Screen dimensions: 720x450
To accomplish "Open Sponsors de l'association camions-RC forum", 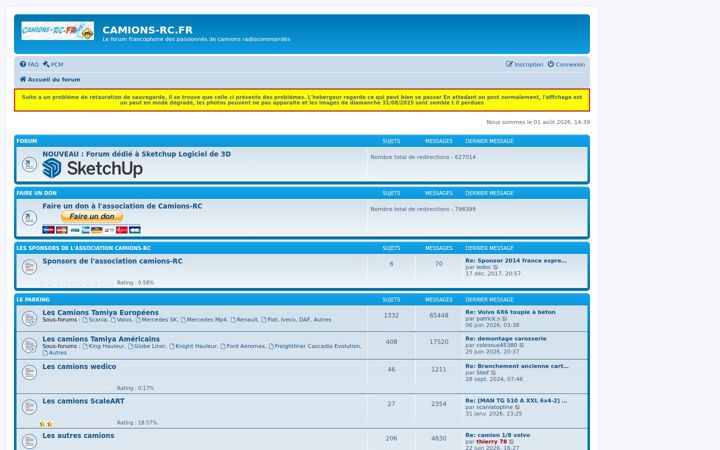I will coord(112,261).
